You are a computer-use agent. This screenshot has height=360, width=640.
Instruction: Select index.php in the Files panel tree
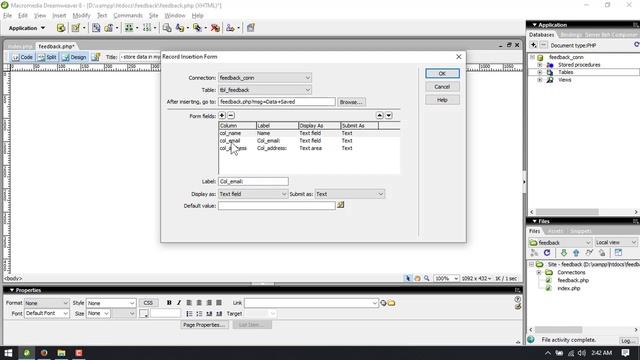click(569, 288)
